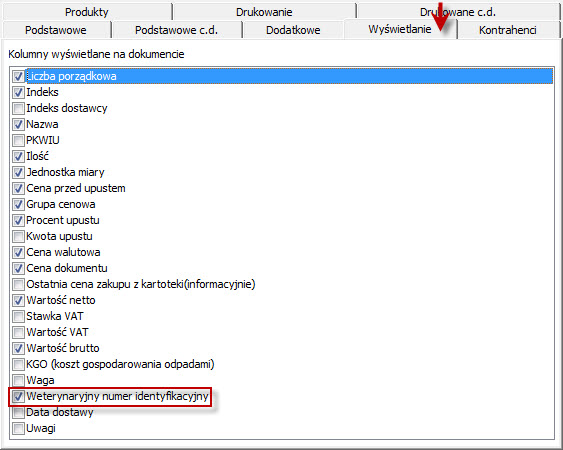Open the Drukowane c.d. tab

(x=458, y=12)
